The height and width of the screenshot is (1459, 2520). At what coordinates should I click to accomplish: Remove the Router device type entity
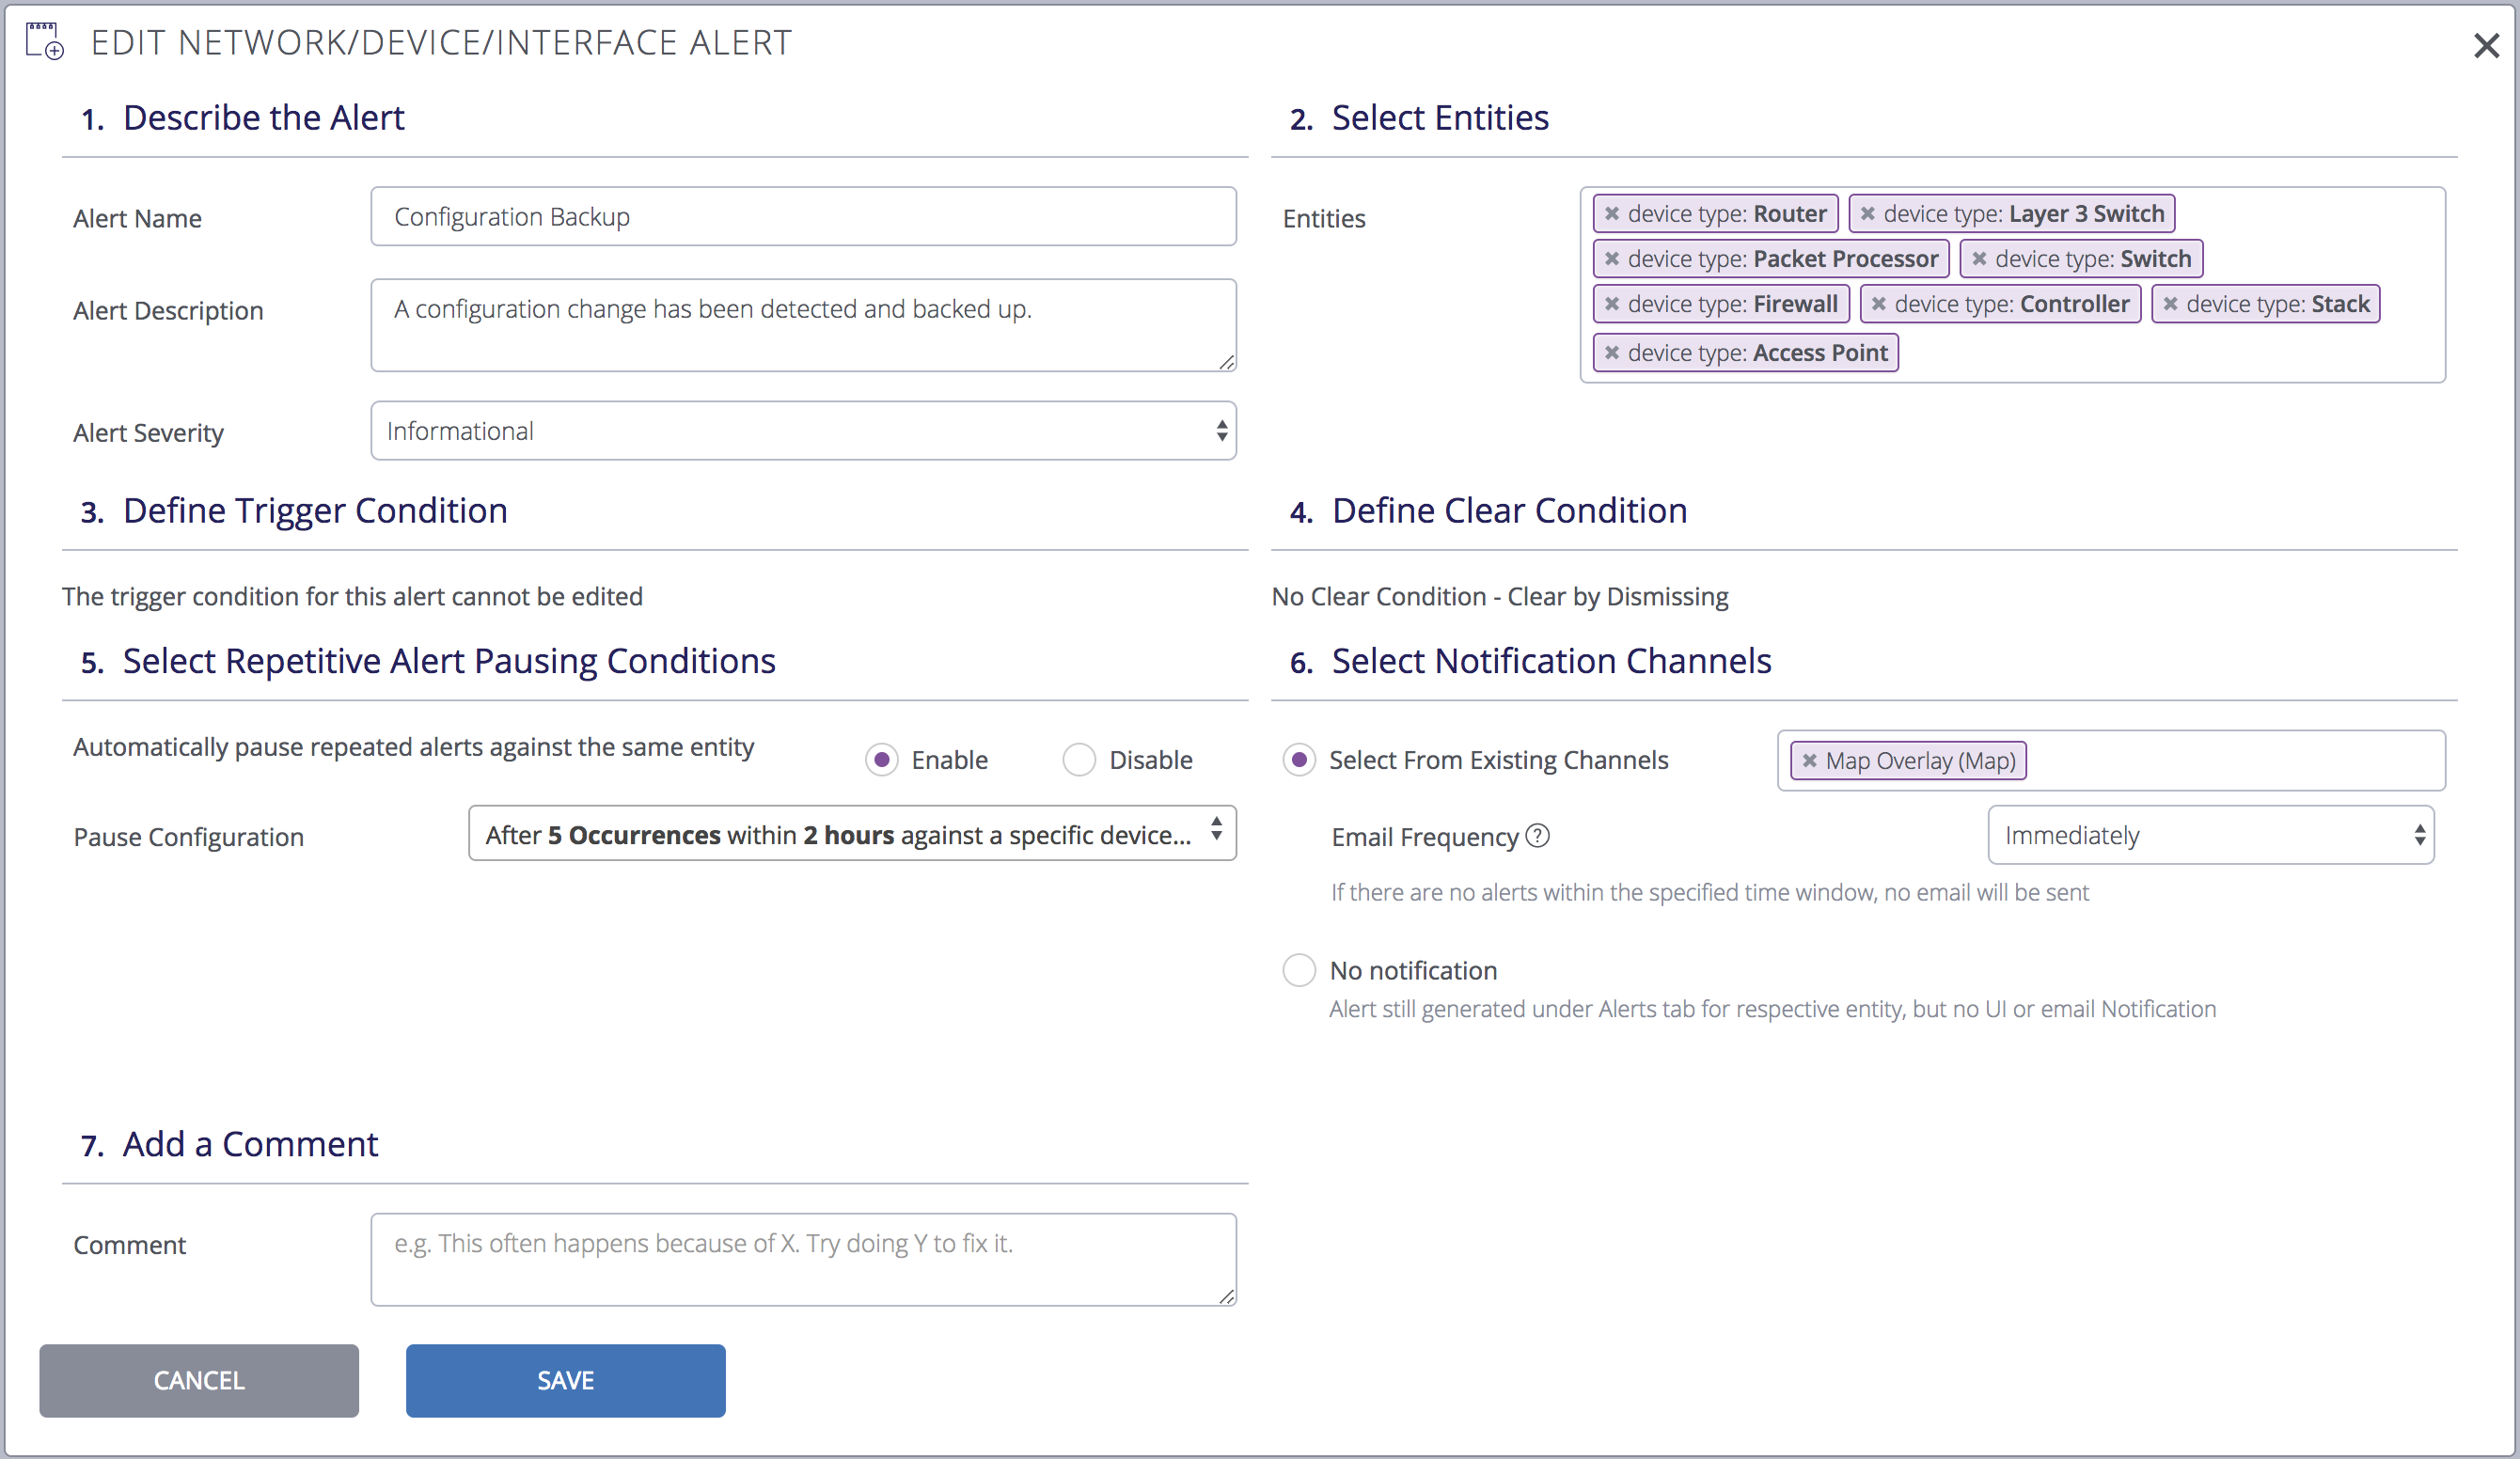point(1614,213)
